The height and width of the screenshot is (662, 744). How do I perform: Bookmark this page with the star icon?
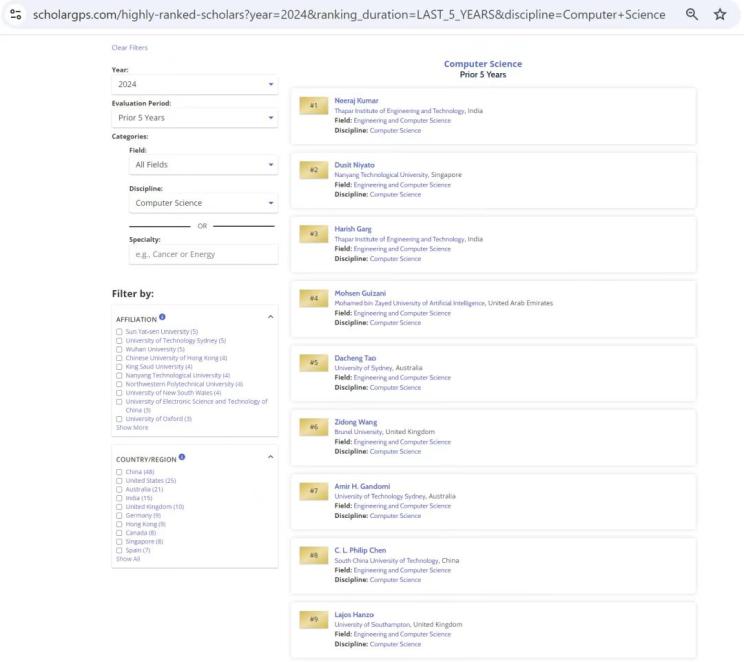tap(720, 14)
